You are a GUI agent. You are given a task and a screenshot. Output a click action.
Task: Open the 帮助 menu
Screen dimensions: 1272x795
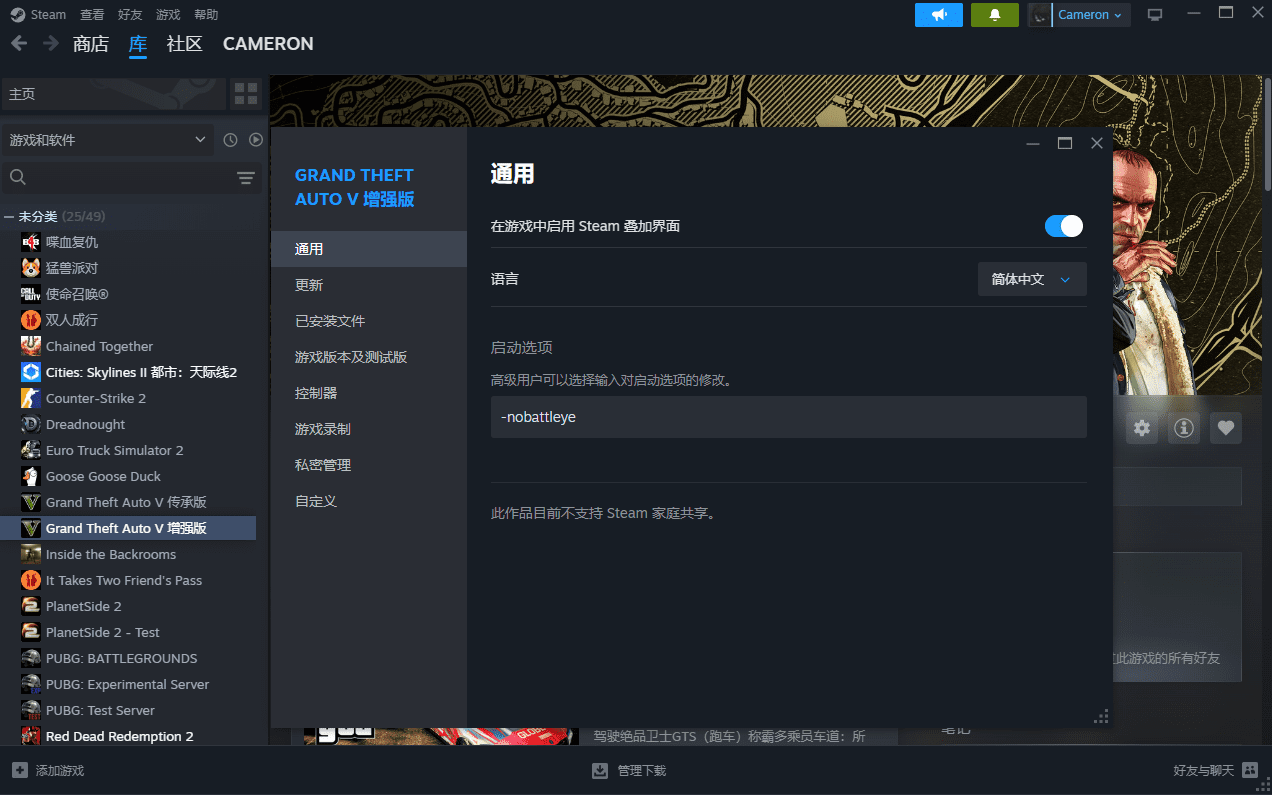click(206, 15)
